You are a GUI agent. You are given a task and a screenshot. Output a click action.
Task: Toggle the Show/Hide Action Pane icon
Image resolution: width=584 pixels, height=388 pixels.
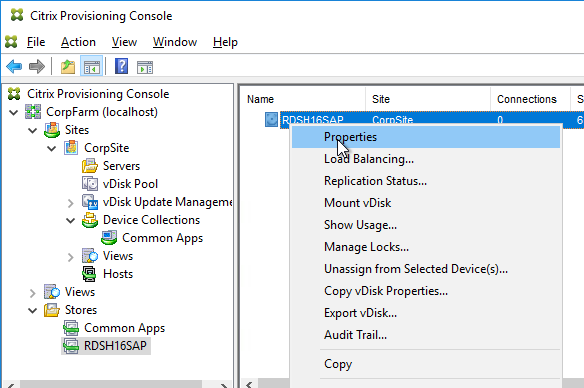click(x=145, y=67)
